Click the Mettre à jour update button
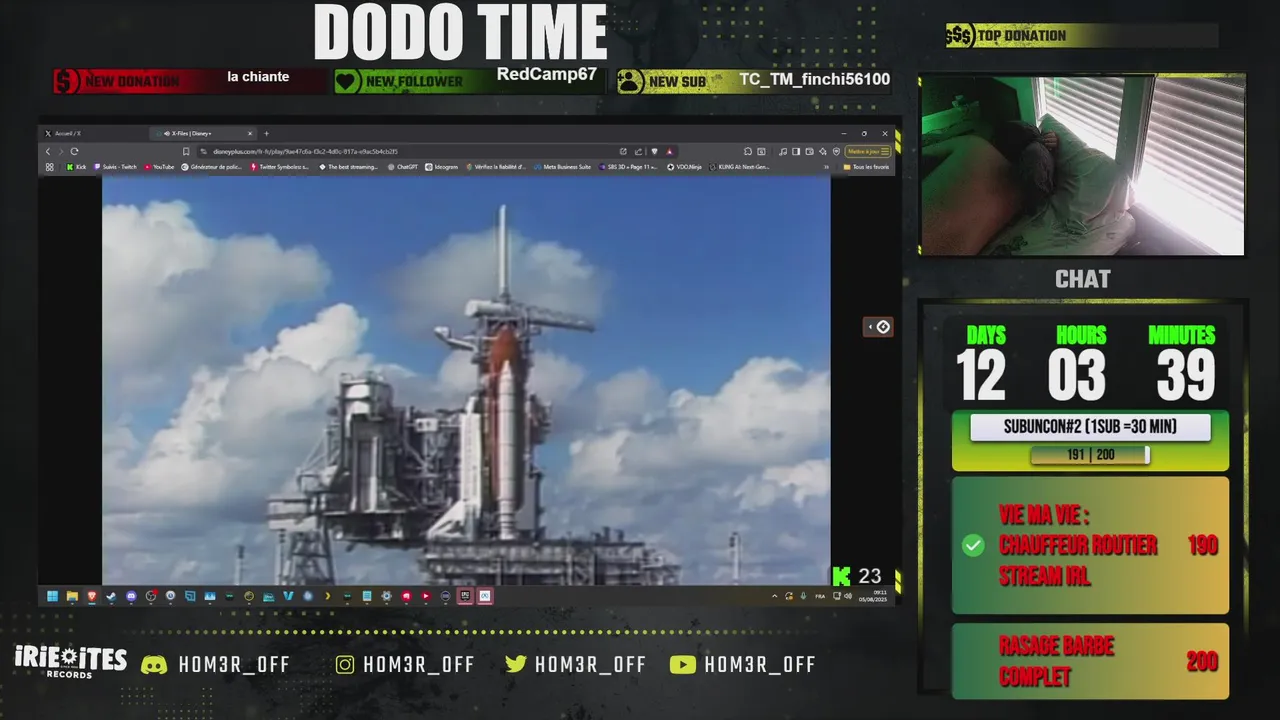The image size is (1280, 720). (x=868, y=151)
